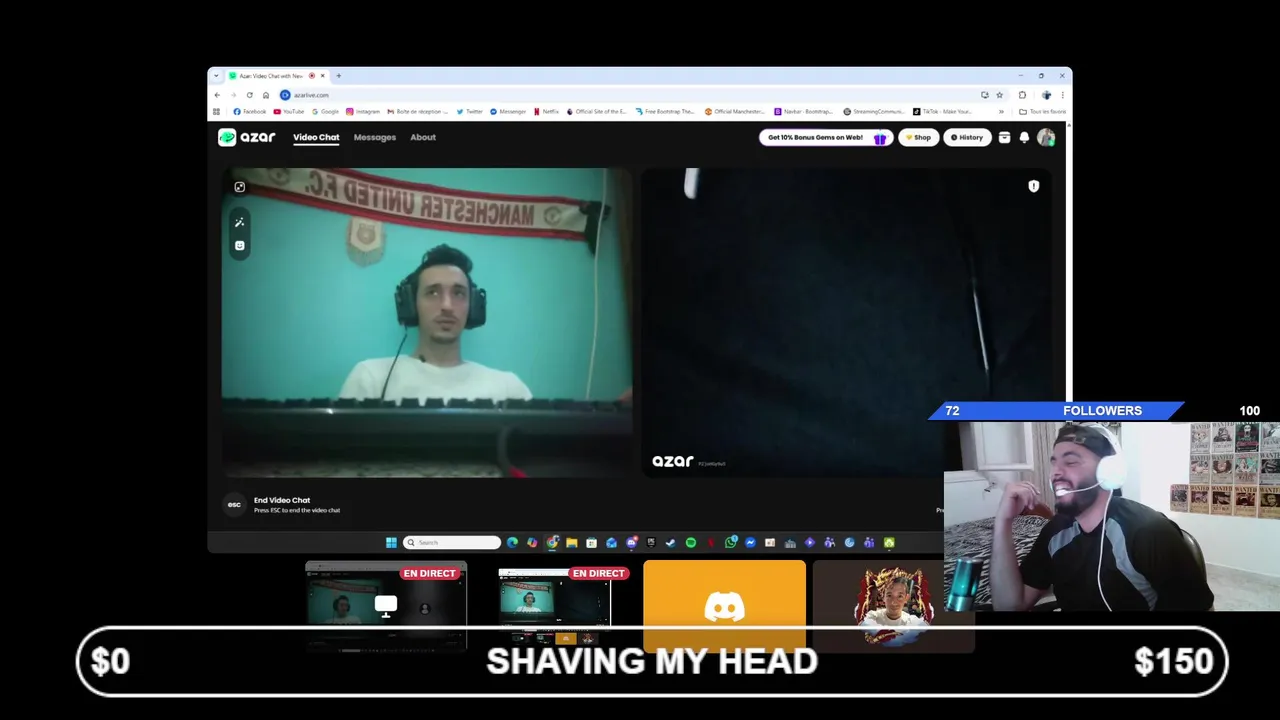Image resolution: width=1280 pixels, height=720 pixels.
Task: Open the orange Discord card
Action: (724, 606)
